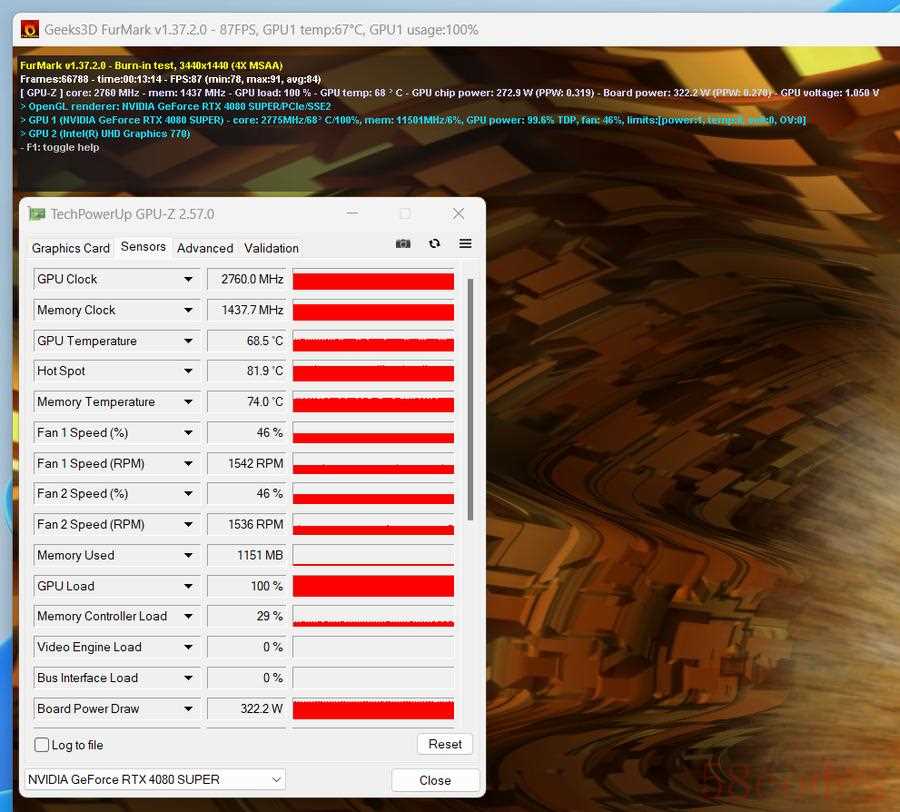The image size is (900, 812).
Task: Close the GPU-Z window via X
Action: 458,214
